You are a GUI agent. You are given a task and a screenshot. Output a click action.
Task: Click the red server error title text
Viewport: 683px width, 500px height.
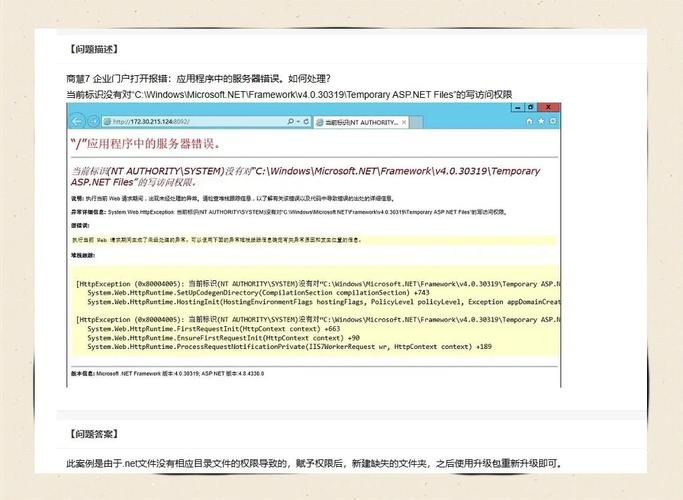[x=145, y=144]
